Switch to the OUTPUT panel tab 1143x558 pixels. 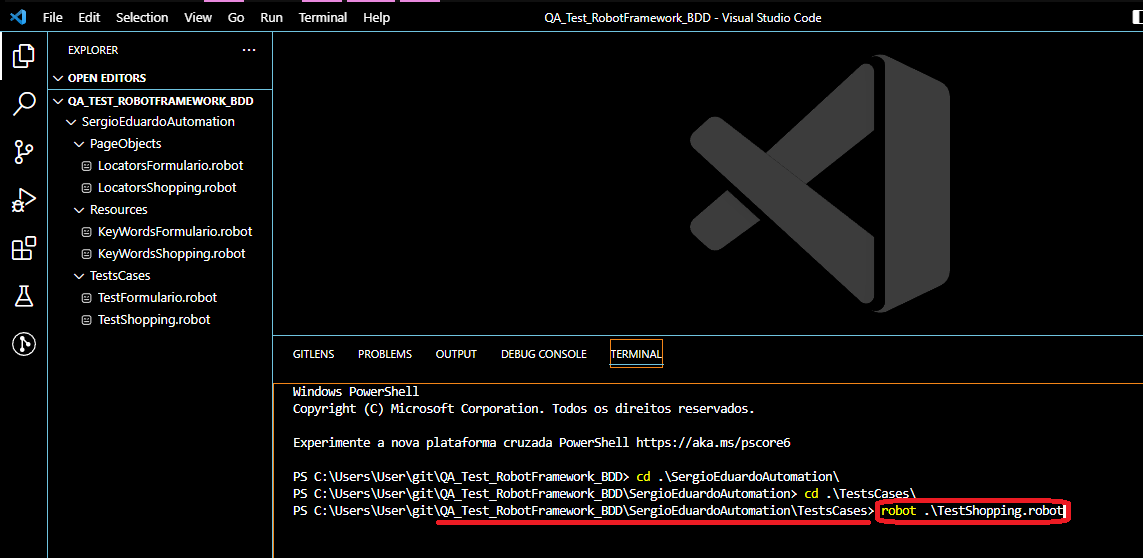[x=456, y=354]
